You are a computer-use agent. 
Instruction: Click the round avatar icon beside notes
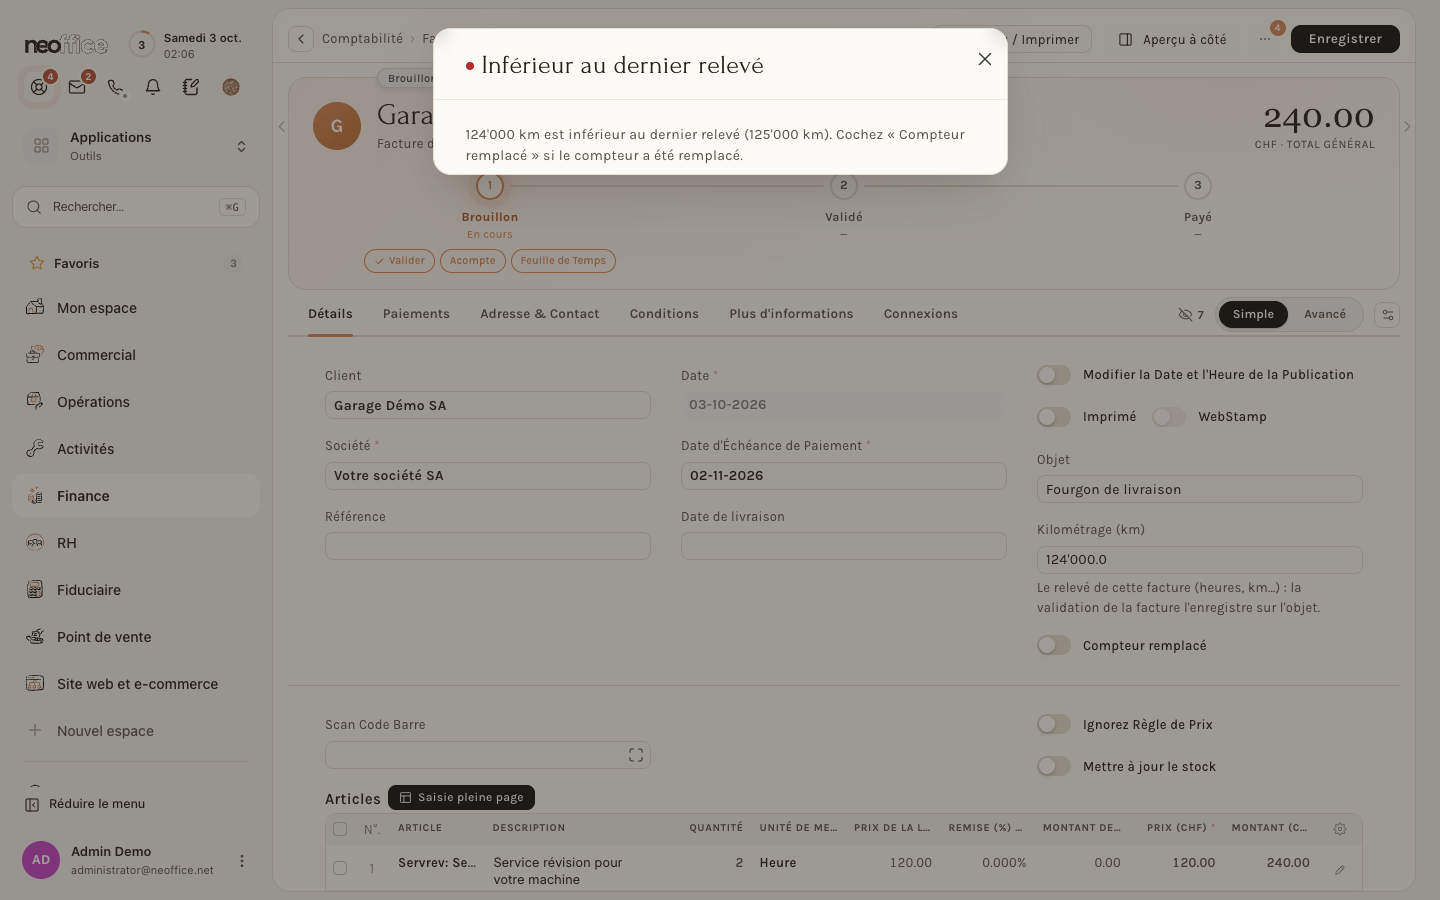point(231,87)
